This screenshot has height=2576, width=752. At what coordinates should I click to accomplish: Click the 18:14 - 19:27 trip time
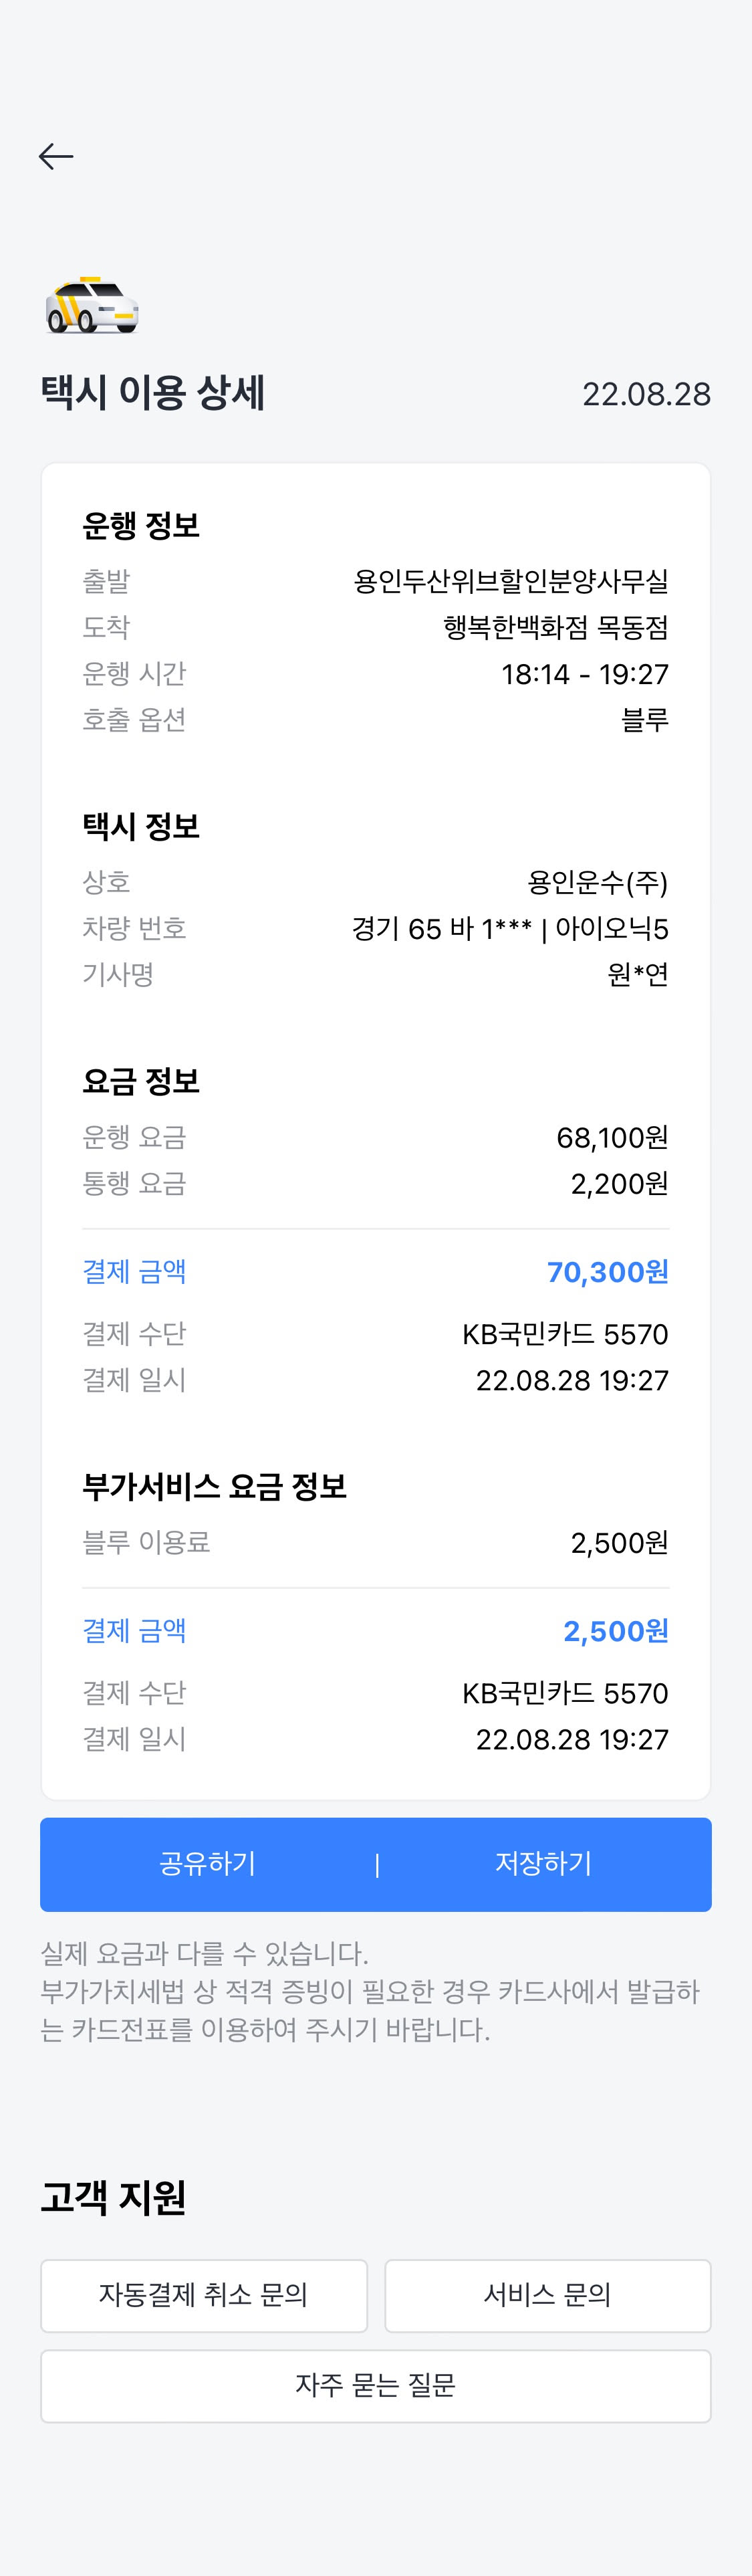(584, 674)
